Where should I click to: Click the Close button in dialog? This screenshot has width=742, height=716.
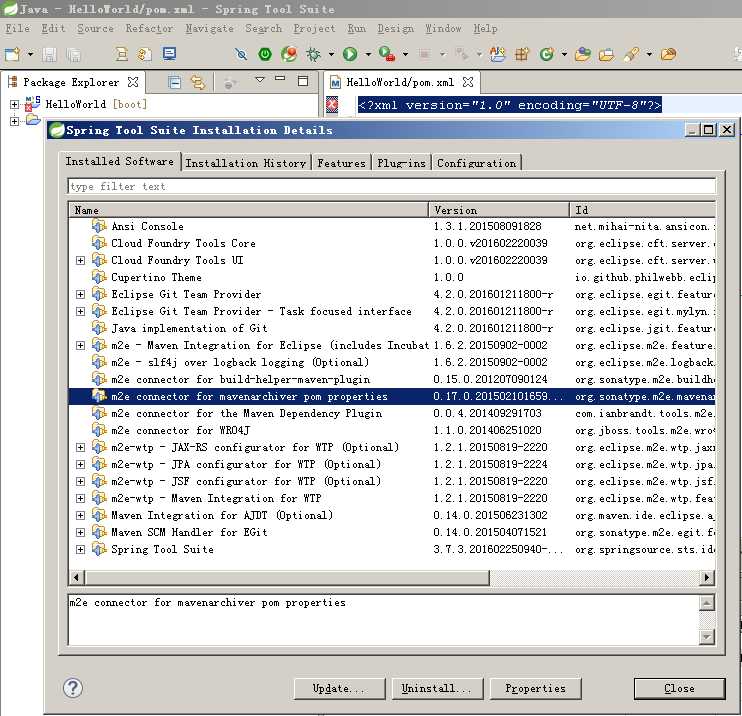pos(679,689)
